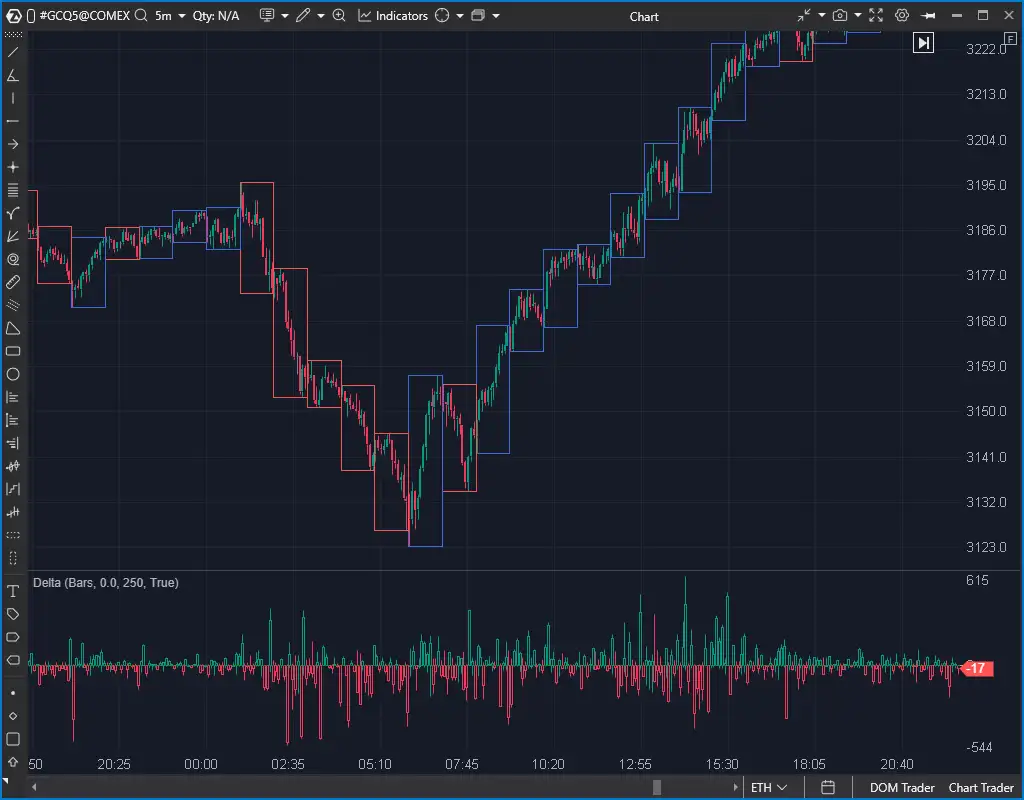Toggle fullscreen mode for chart
The width and height of the screenshot is (1024, 800).
(x=876, y=16)
